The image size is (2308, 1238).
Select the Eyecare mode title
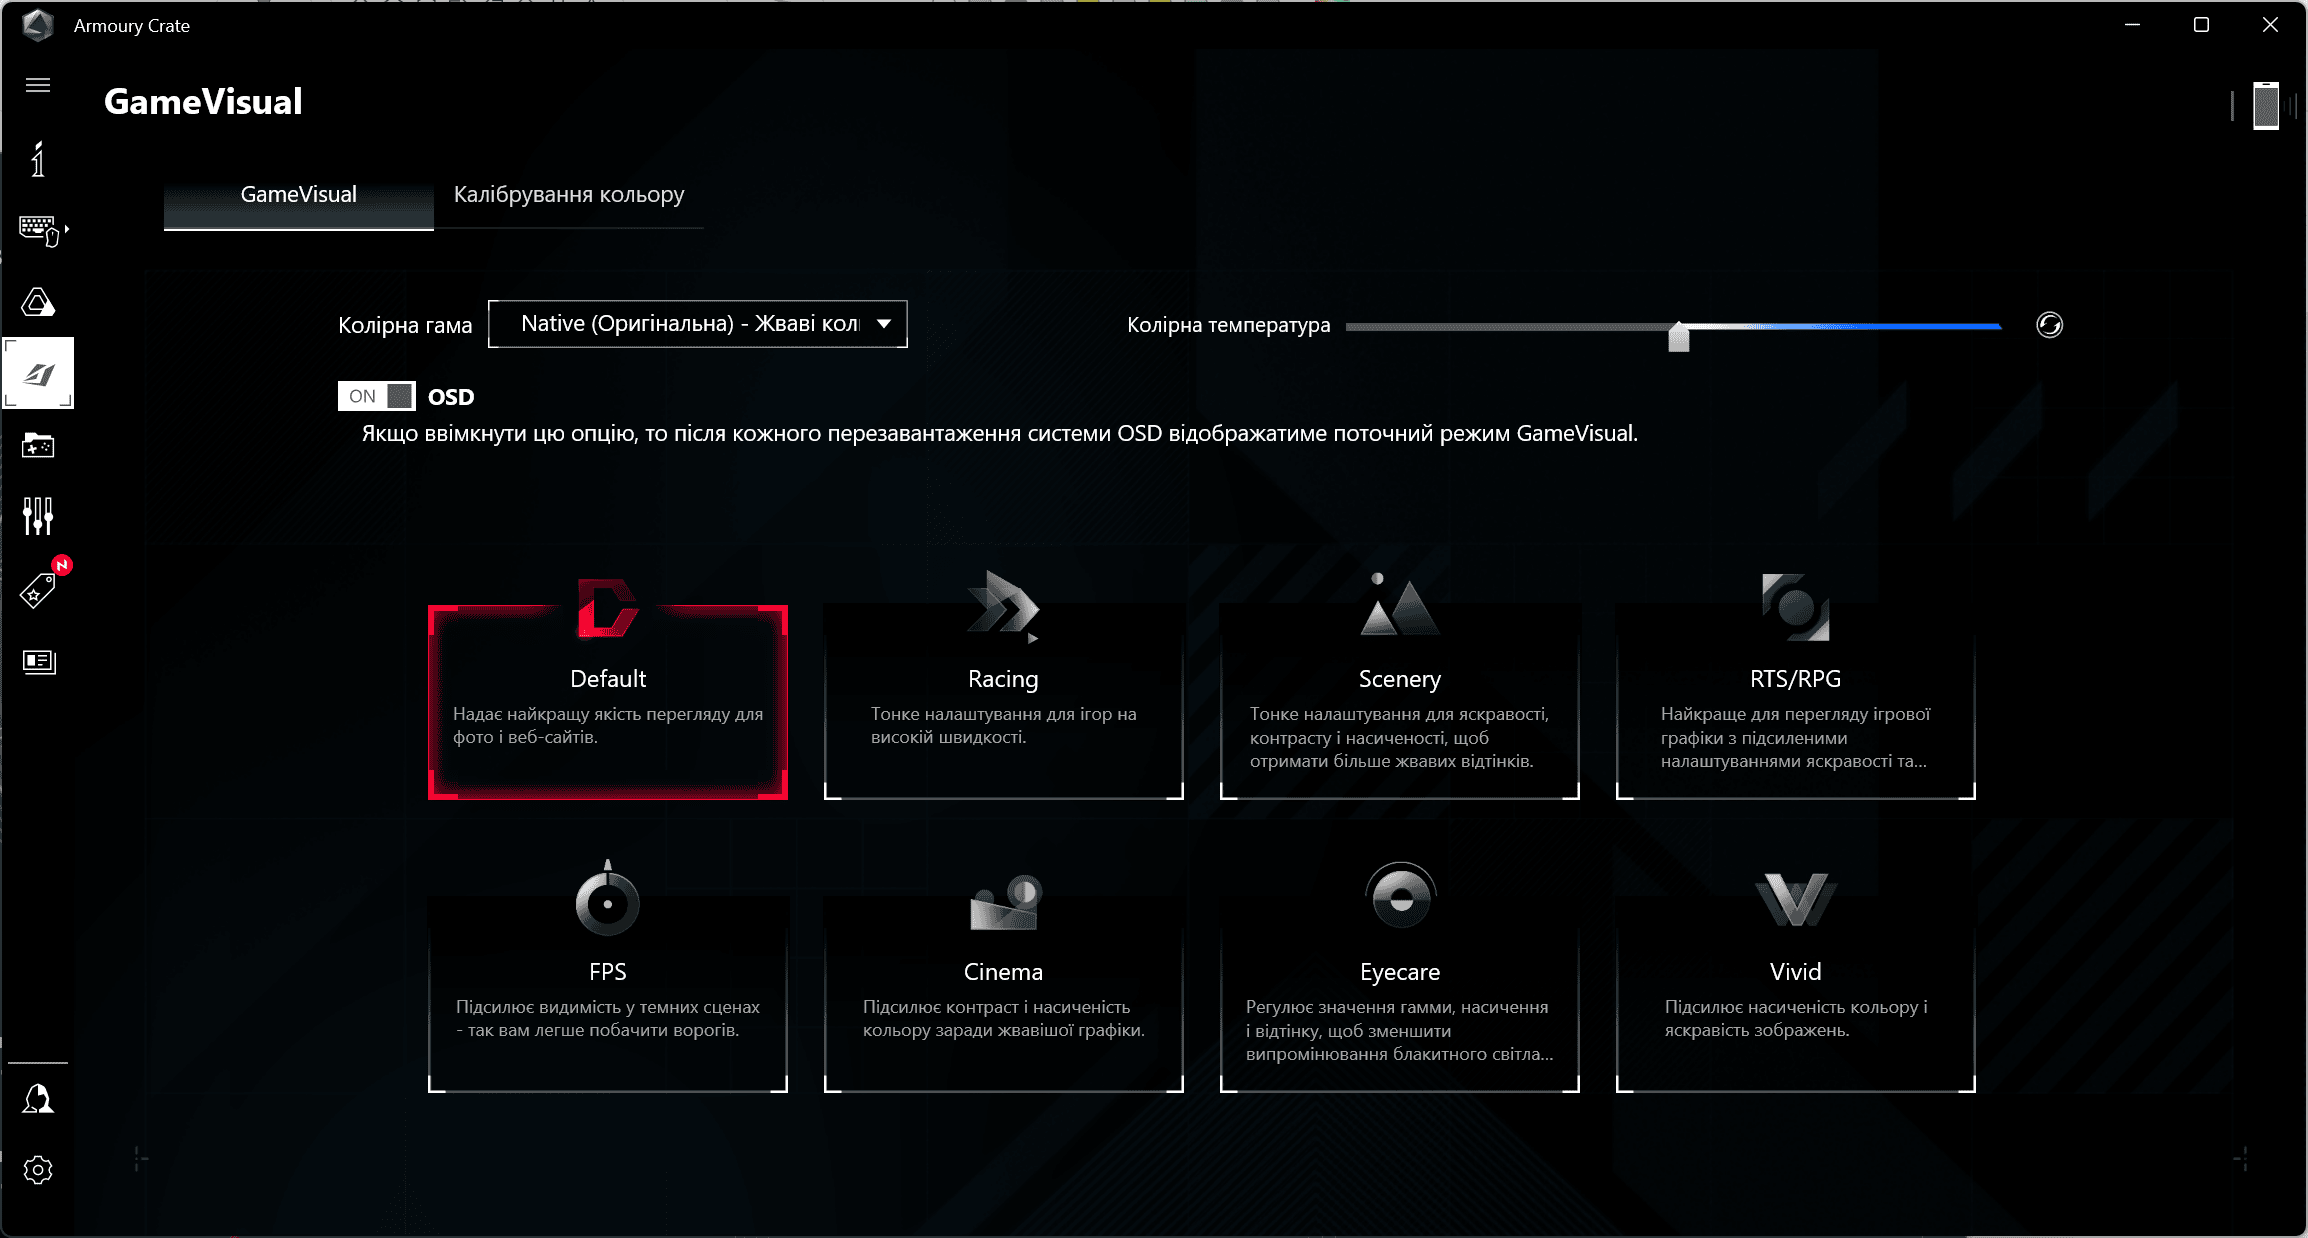[1400, 972]
